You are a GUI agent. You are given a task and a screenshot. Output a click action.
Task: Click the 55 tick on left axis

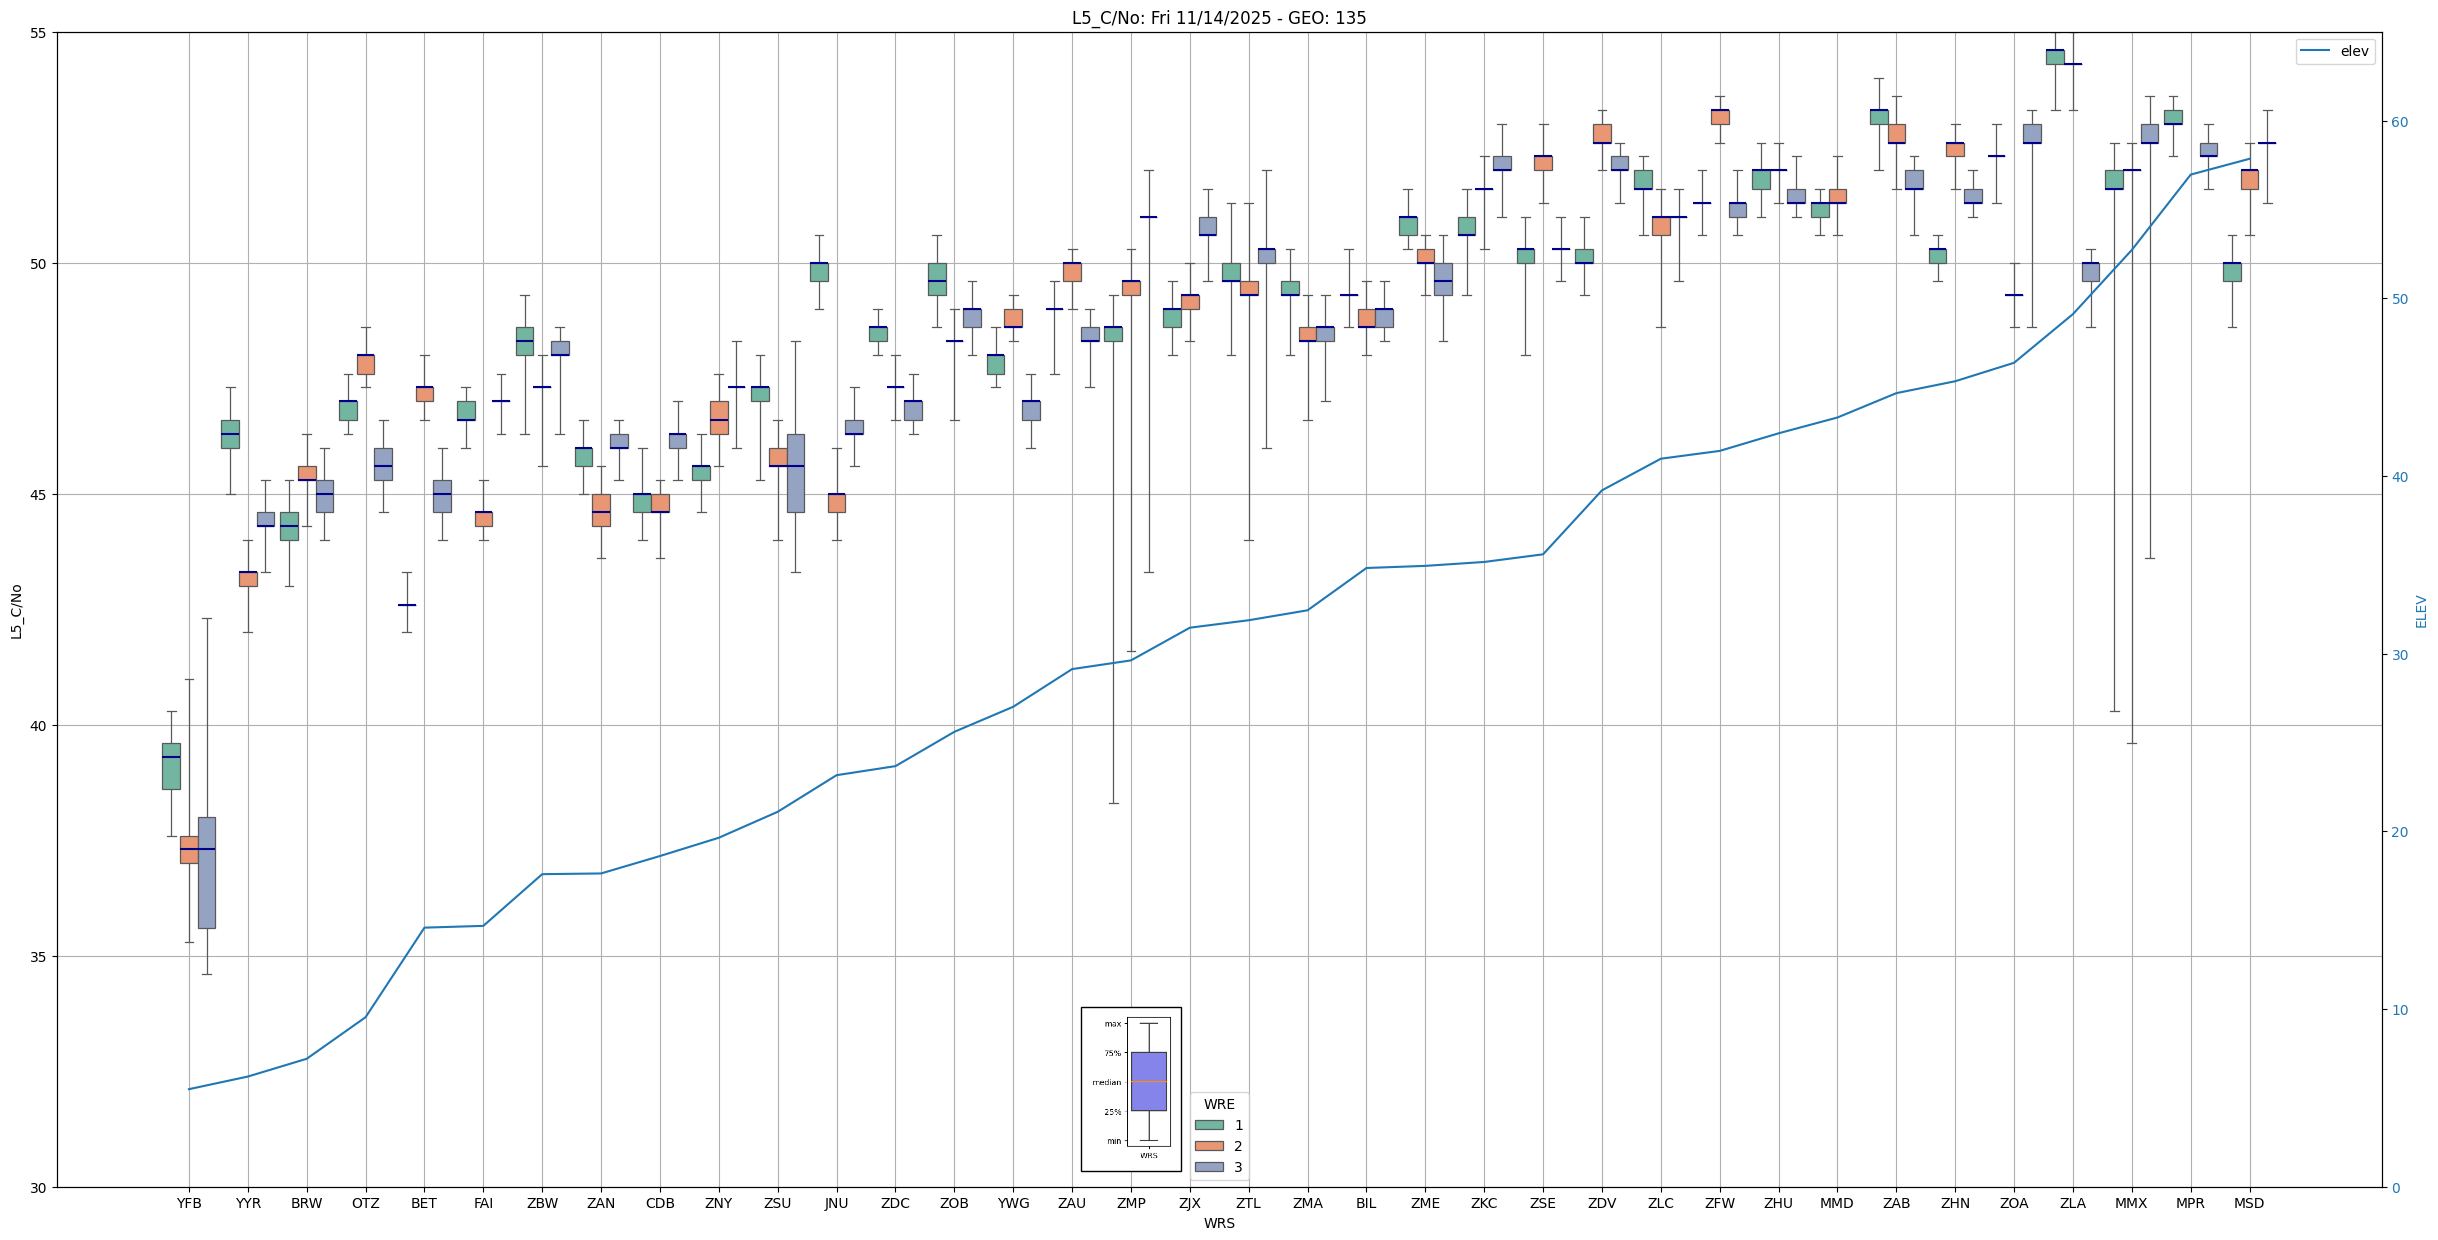[39, 33]
